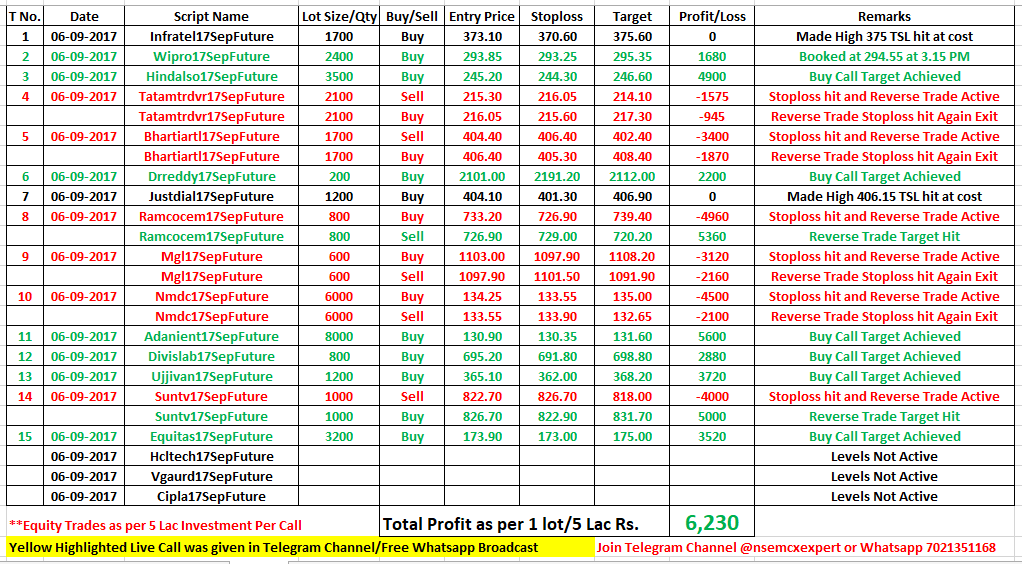Image resolution: width=1022 pixels, height=564 pixels.
Task: Click the profit value 5600
Action: [x=712, y=336]
